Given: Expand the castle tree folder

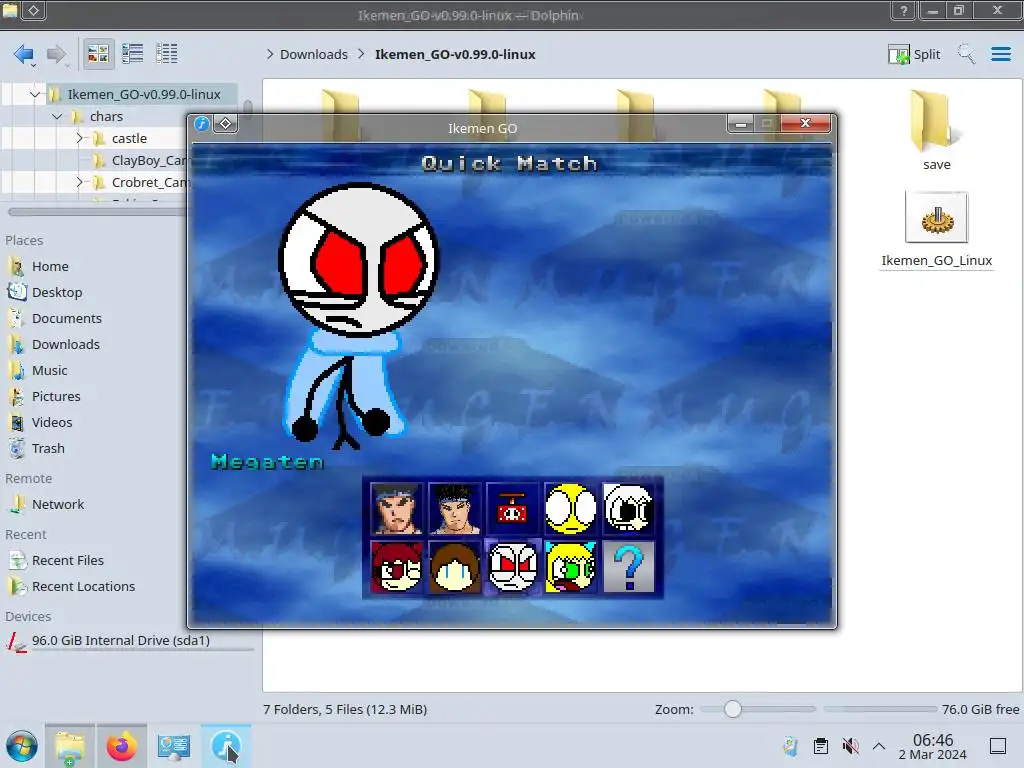Looking at the screenshot, I should pos(80,138).
